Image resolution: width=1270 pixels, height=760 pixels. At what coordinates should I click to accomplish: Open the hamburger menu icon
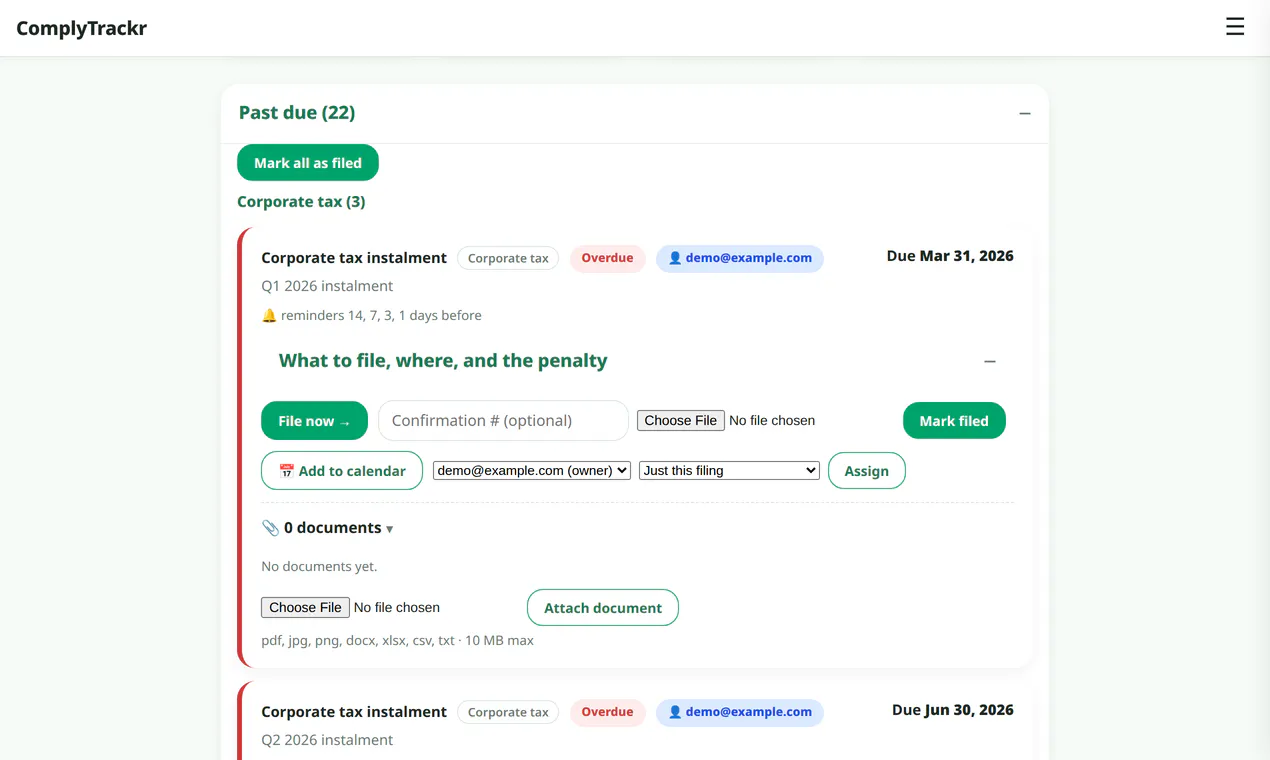(x=1235, y=27)
